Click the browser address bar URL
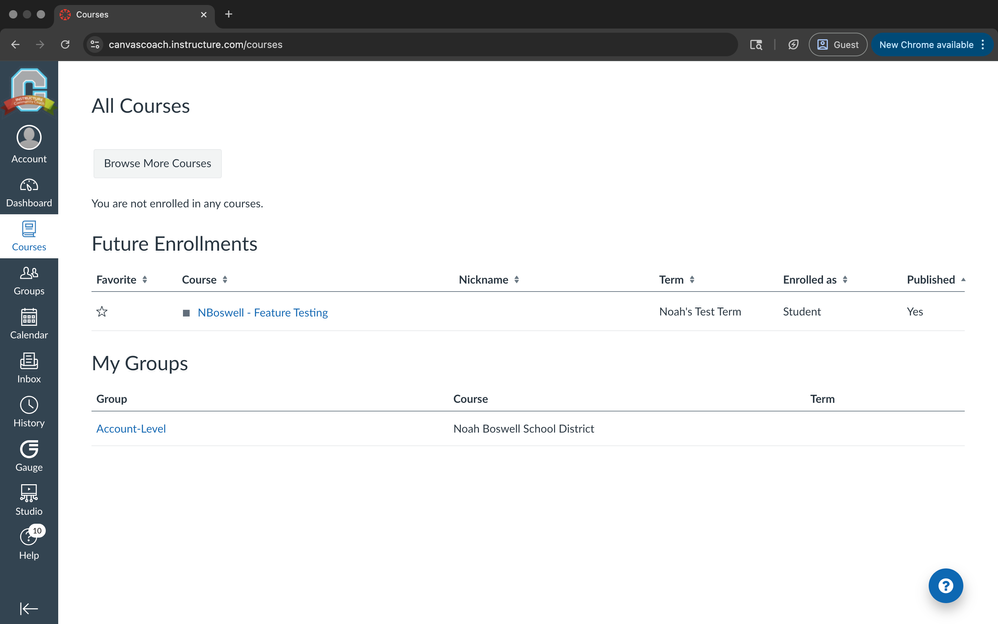The width and height of the screenshot is (998, 624). (400, 45)
